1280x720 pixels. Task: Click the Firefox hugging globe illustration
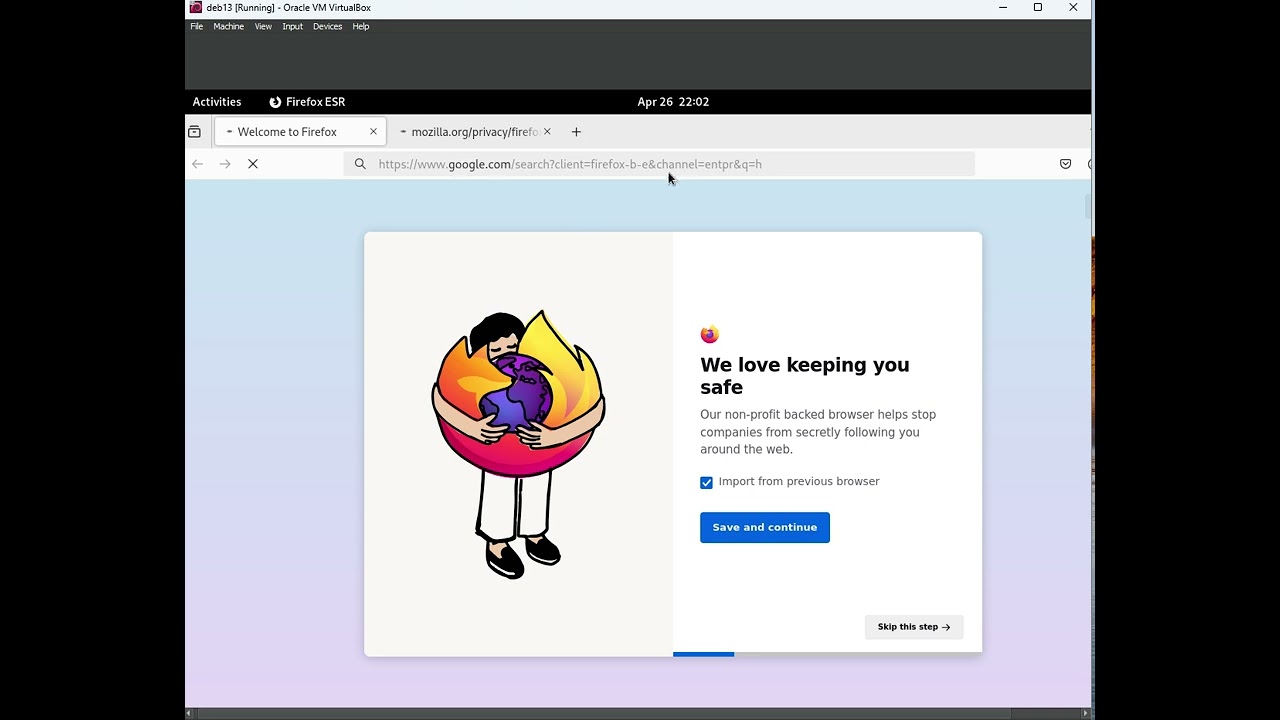pyautogui.click(x=518, y=444)
